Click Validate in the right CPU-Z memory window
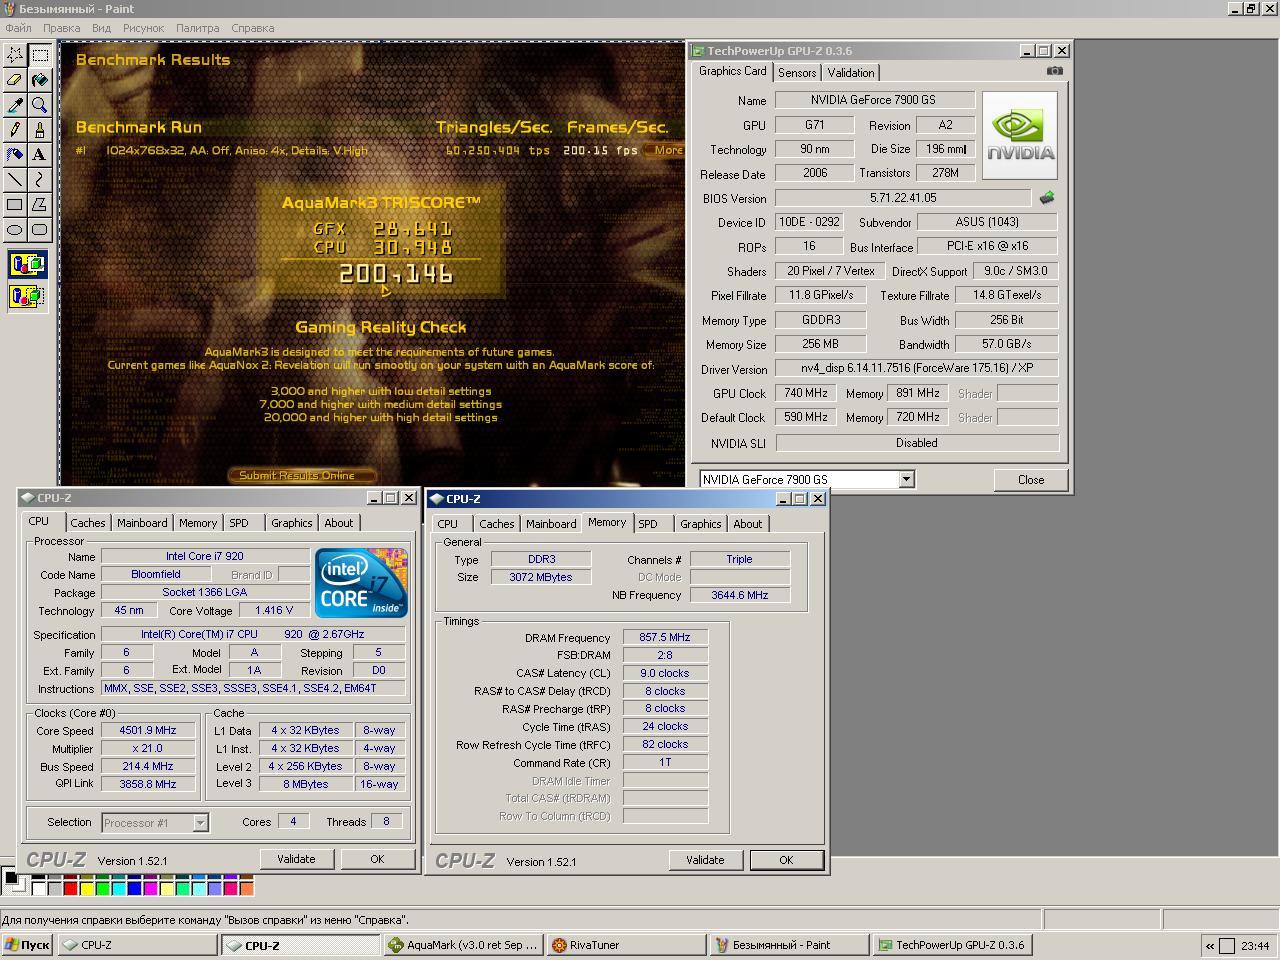The width and height of the screenshot is (1280, 960). 705,860
